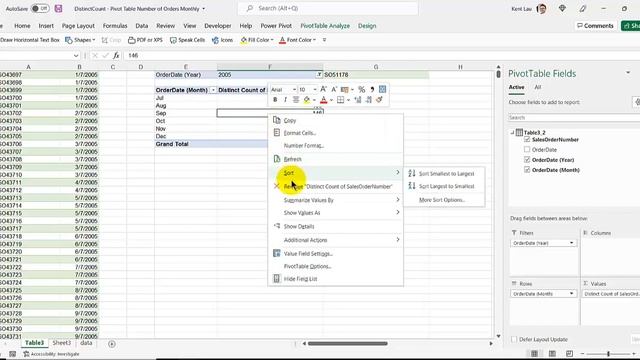
Task: Expand Additional Actions submenu
Action: 335,240
